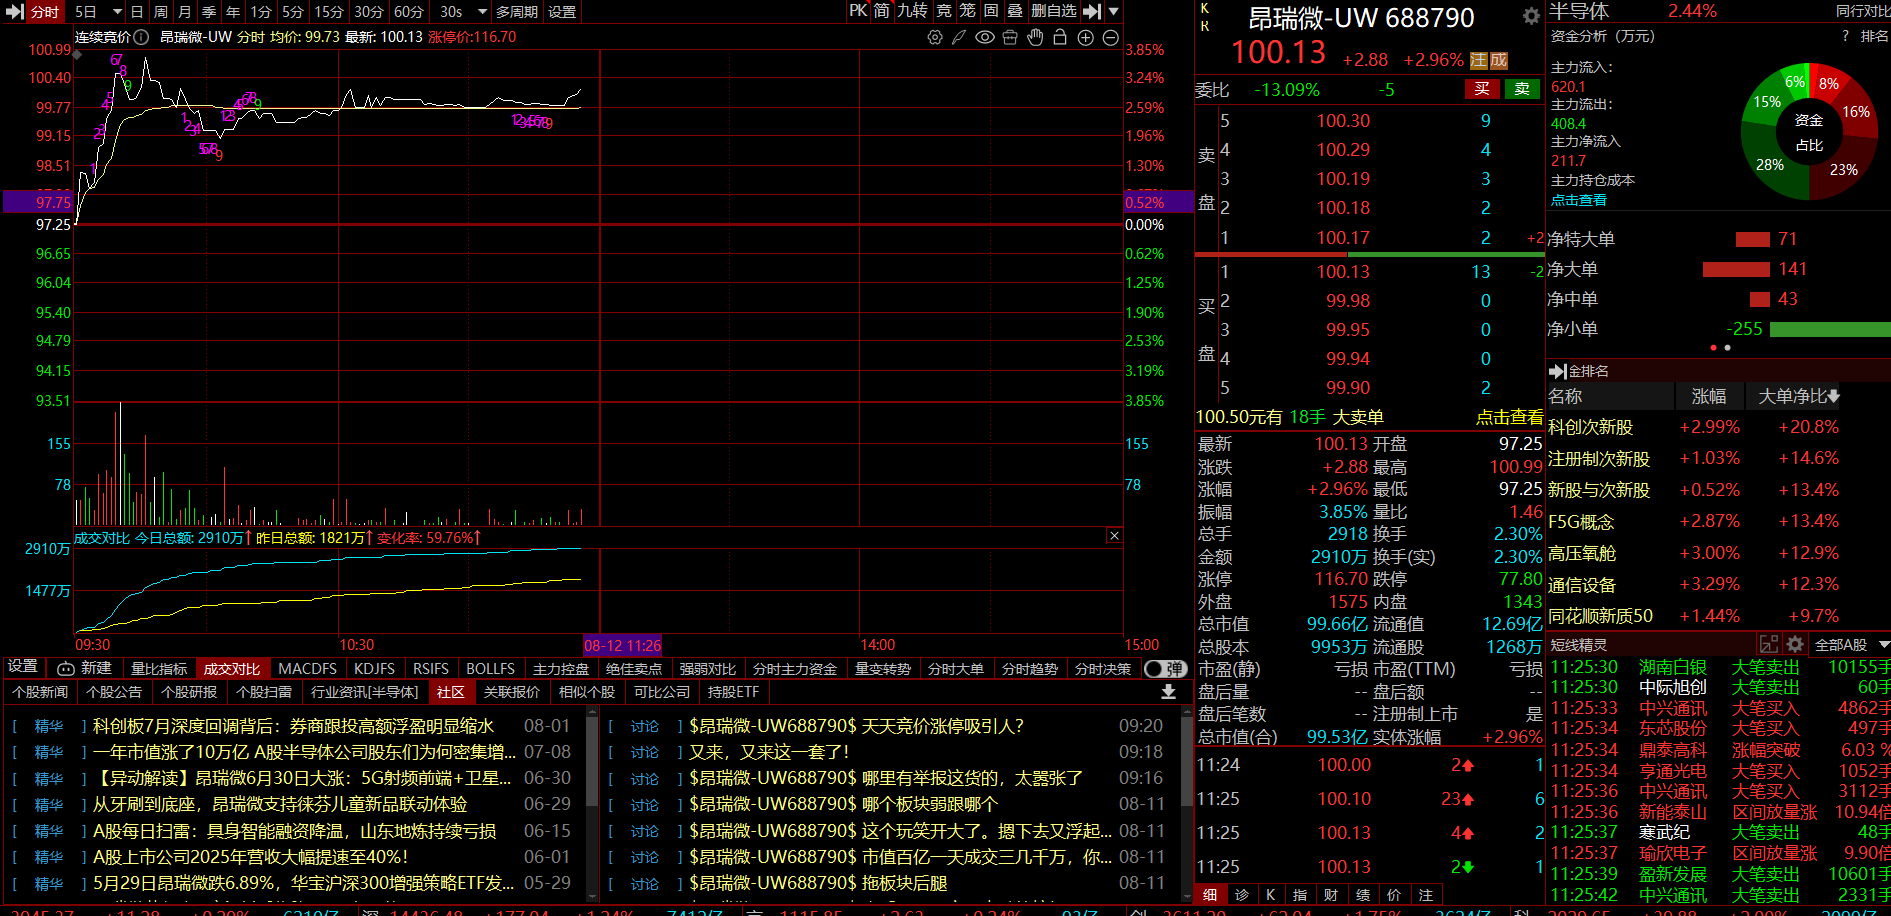Switch to the 15分 period tab
1891x916 pixels.
point(329,12)
